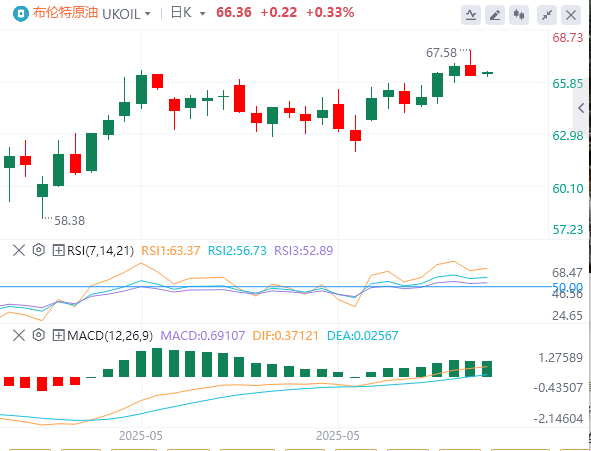Open the 日K timeframe dropdown
The width and height of the screenshot is (591, 451).
(203, 14)
